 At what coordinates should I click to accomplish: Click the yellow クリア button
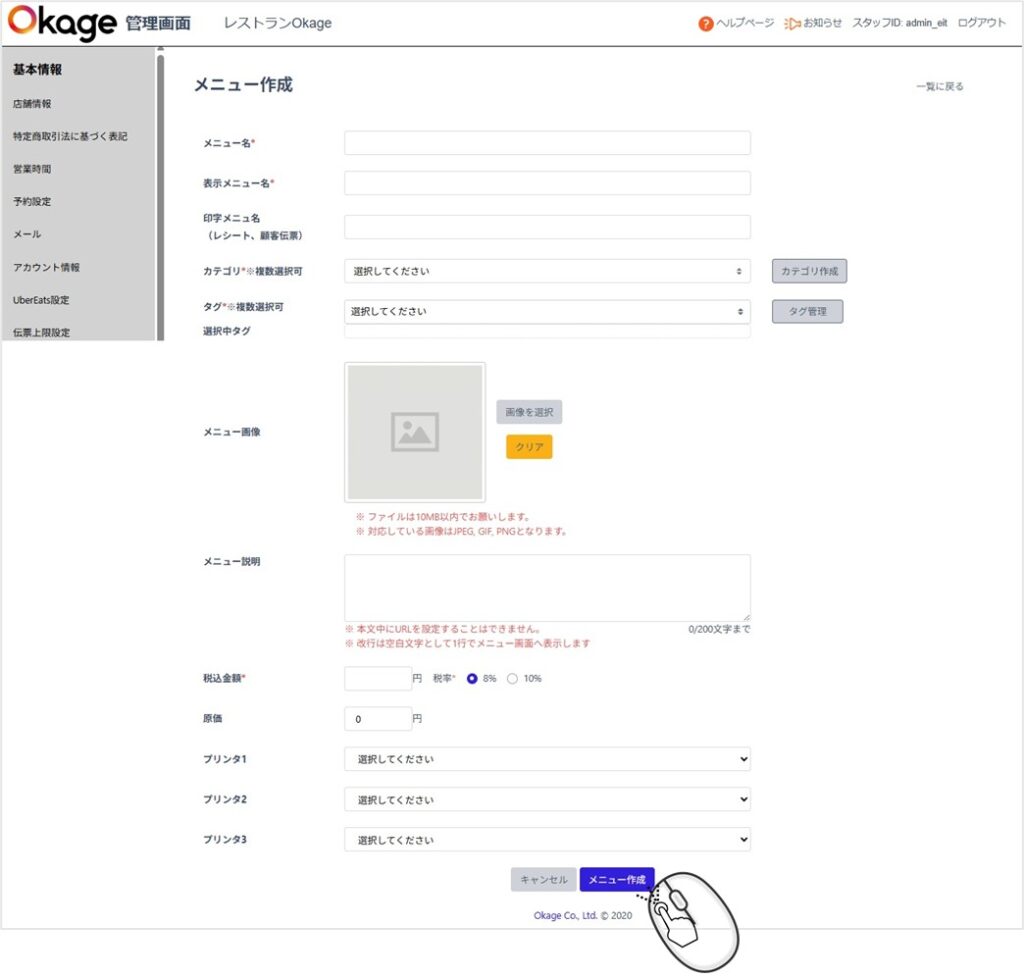[529, 447]
